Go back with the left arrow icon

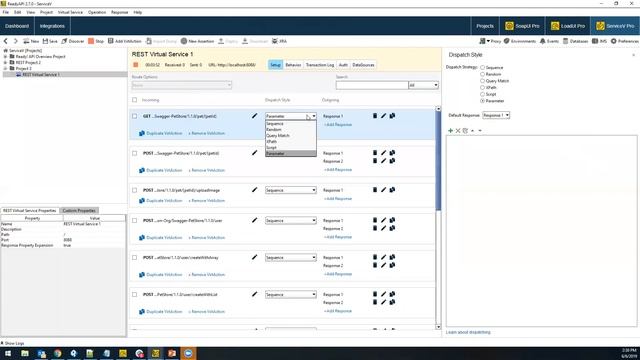6,41
